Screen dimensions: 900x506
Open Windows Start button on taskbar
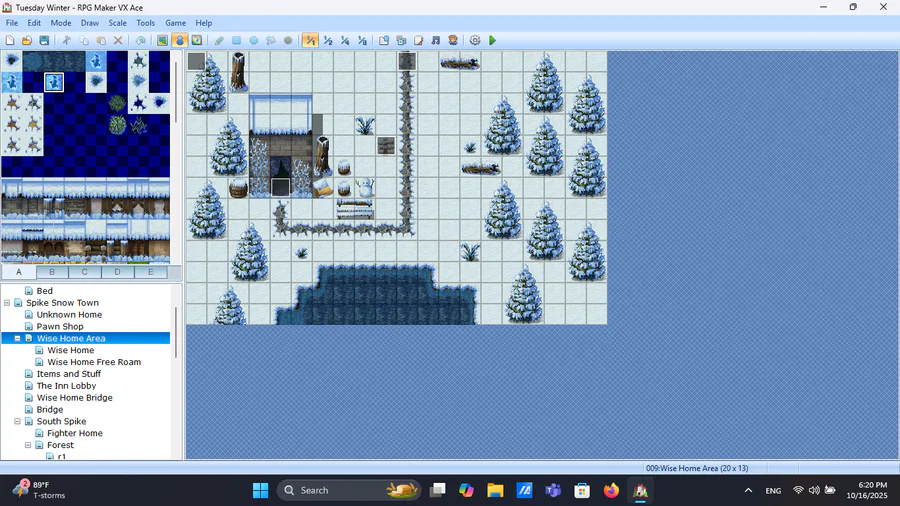(261, 491)
